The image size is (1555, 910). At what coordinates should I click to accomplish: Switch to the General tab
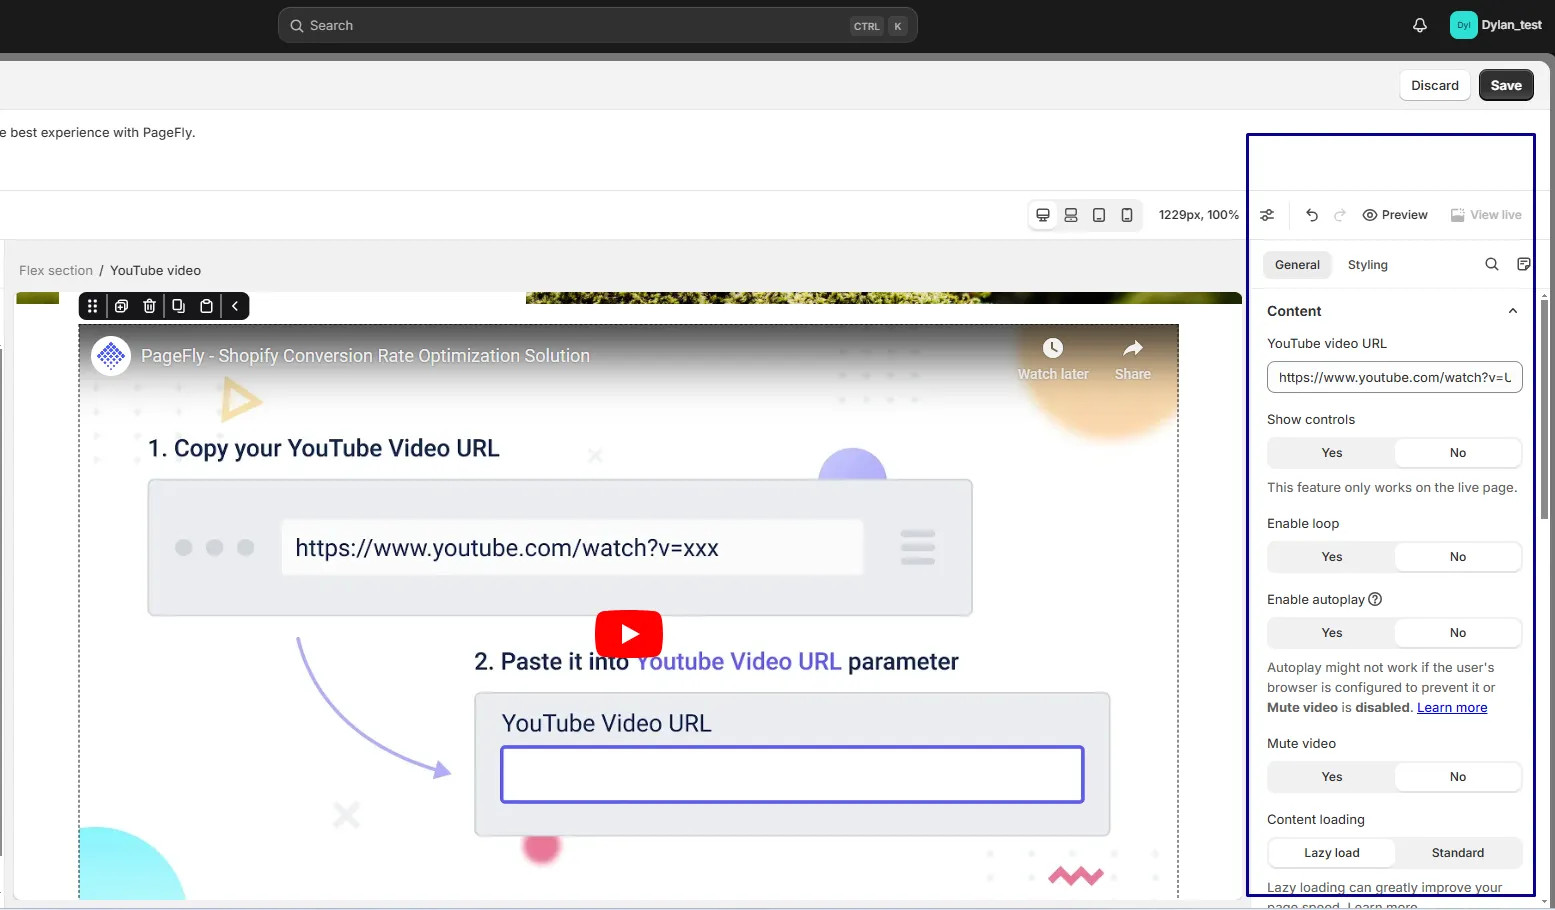(x=1297, y=264)
